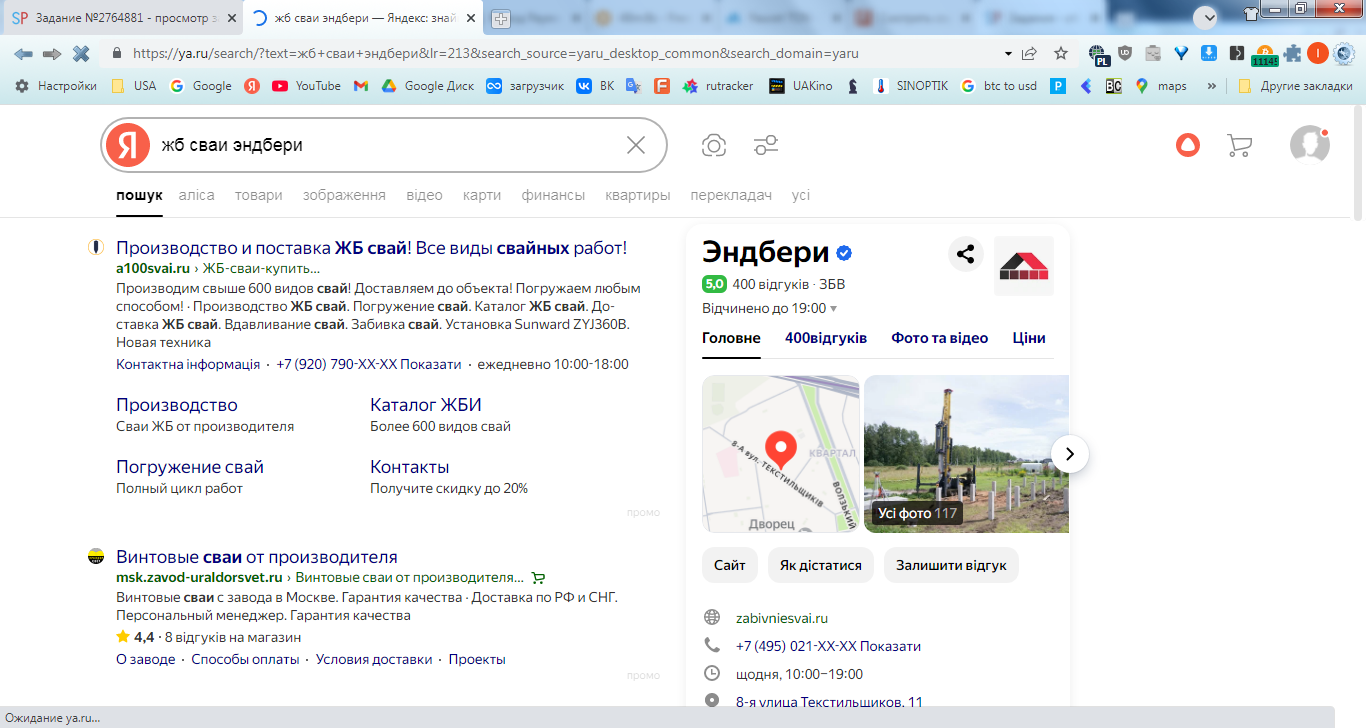
Task: Stop loading the page
Action: click(x=82, y=54)
